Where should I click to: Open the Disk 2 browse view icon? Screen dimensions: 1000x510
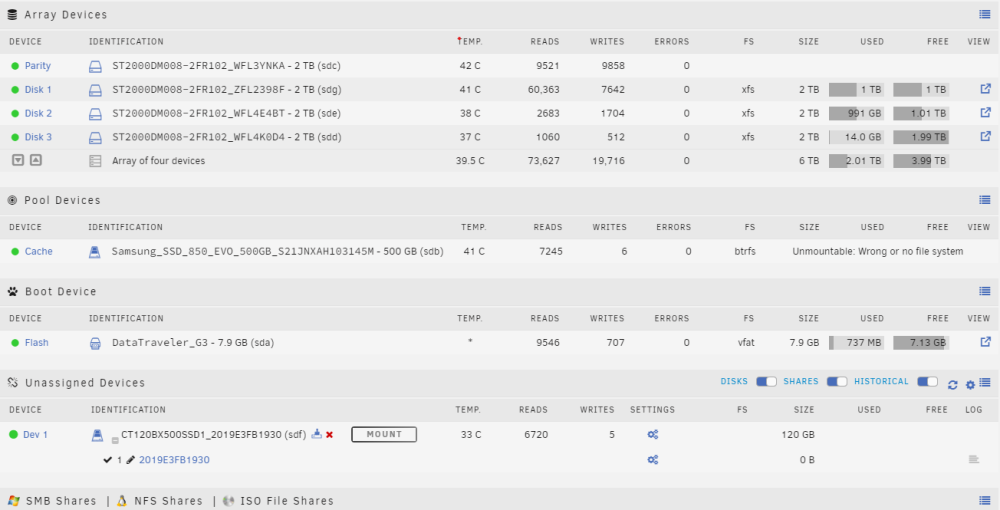tap(985, 113)
